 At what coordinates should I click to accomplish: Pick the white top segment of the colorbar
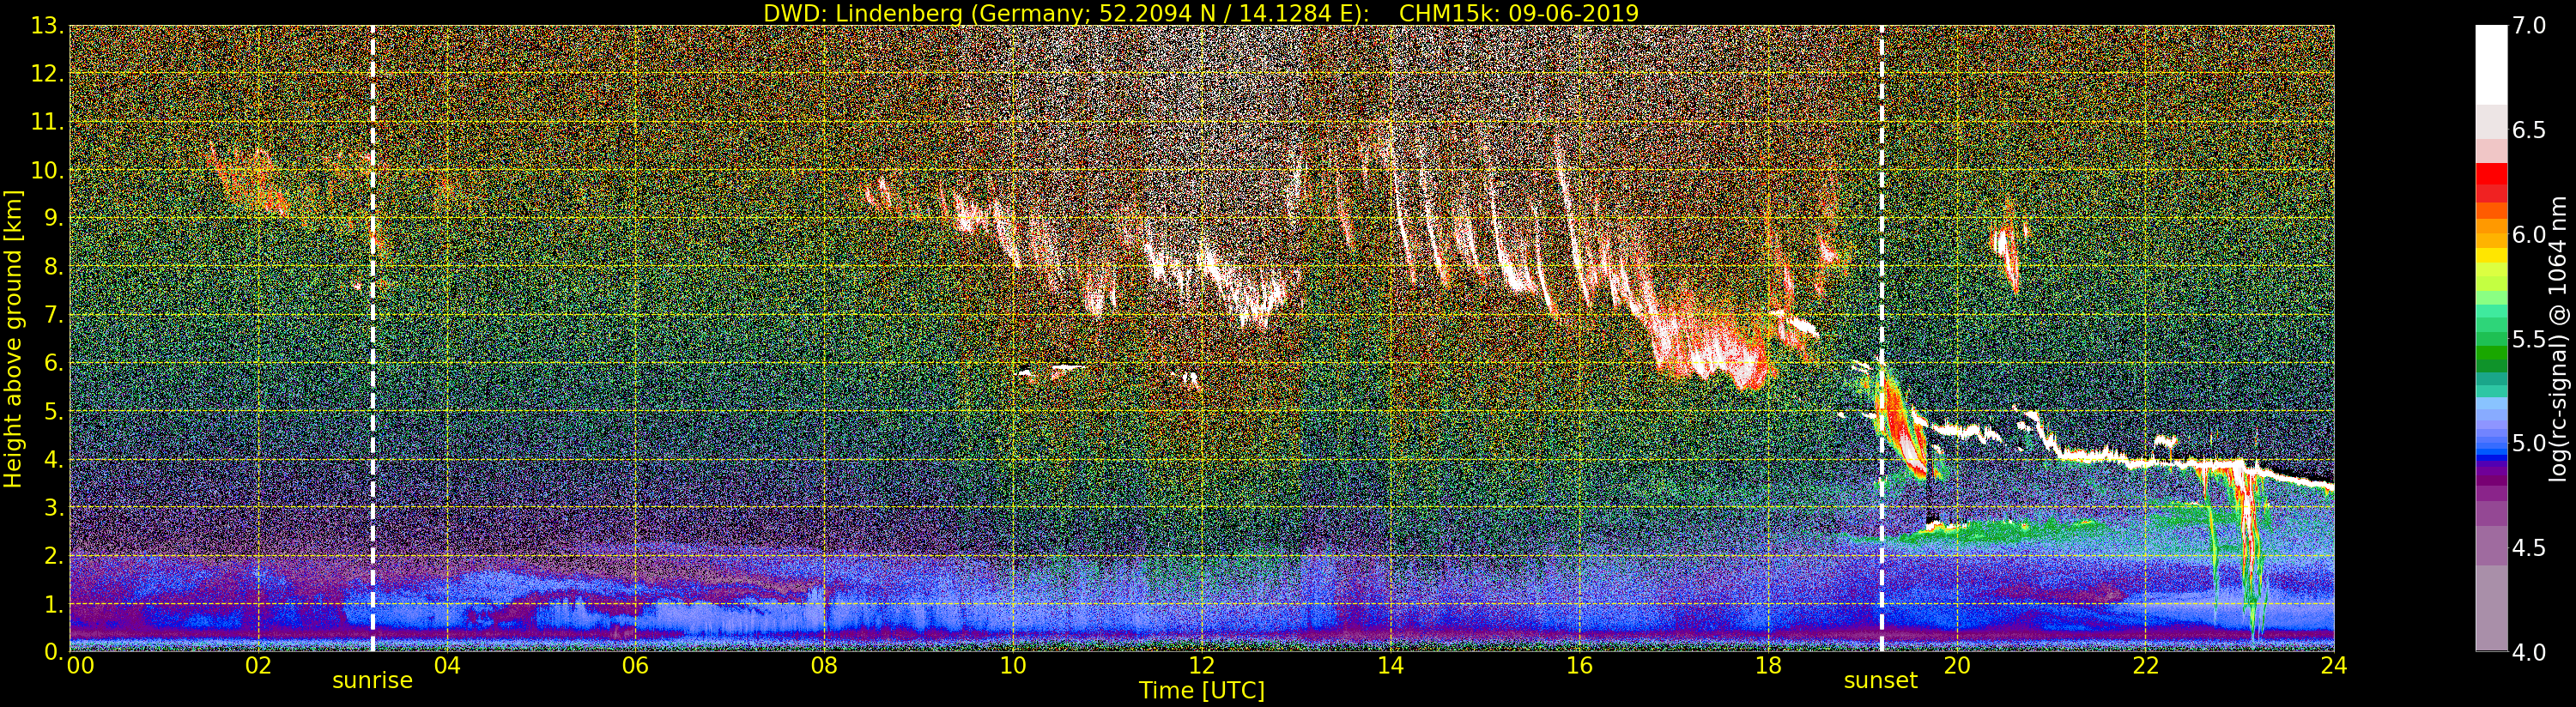pyautogui.click(x=2491, y=65)
